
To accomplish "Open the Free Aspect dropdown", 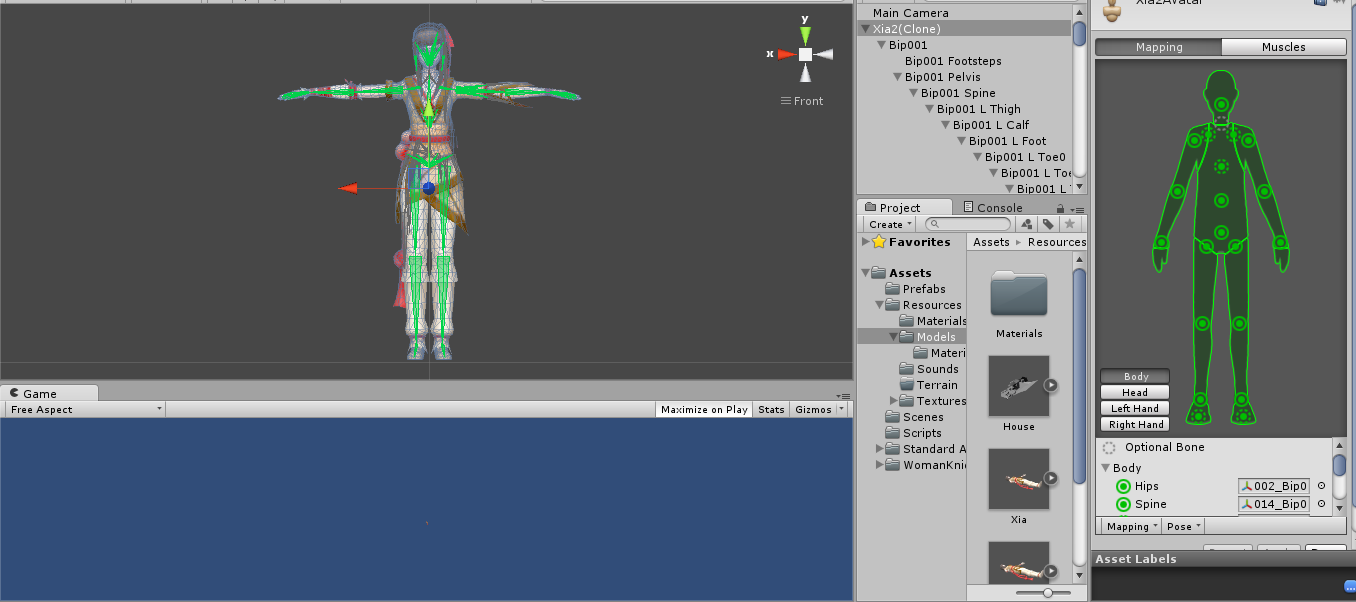I will point(85,409).
